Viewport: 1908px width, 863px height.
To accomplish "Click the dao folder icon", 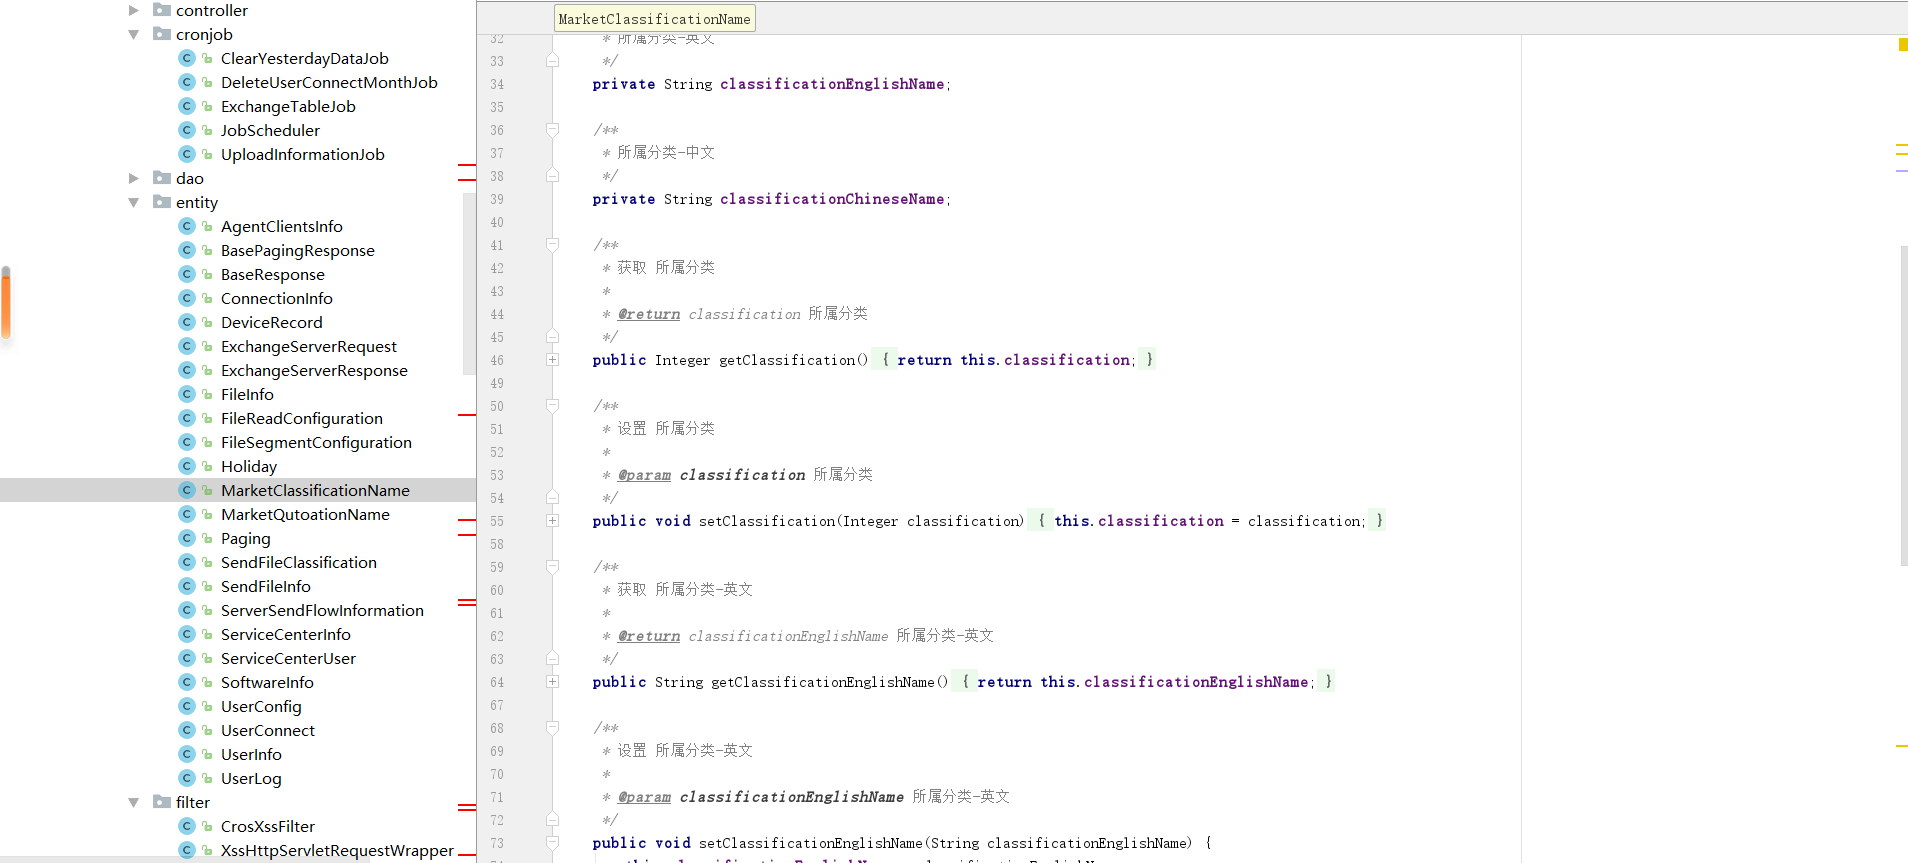I will pyautogui.click(x=162, y=178).
